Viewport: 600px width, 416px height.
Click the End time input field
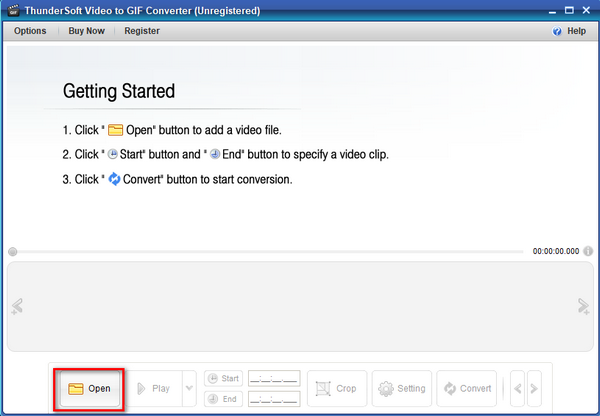coord(273,399)
